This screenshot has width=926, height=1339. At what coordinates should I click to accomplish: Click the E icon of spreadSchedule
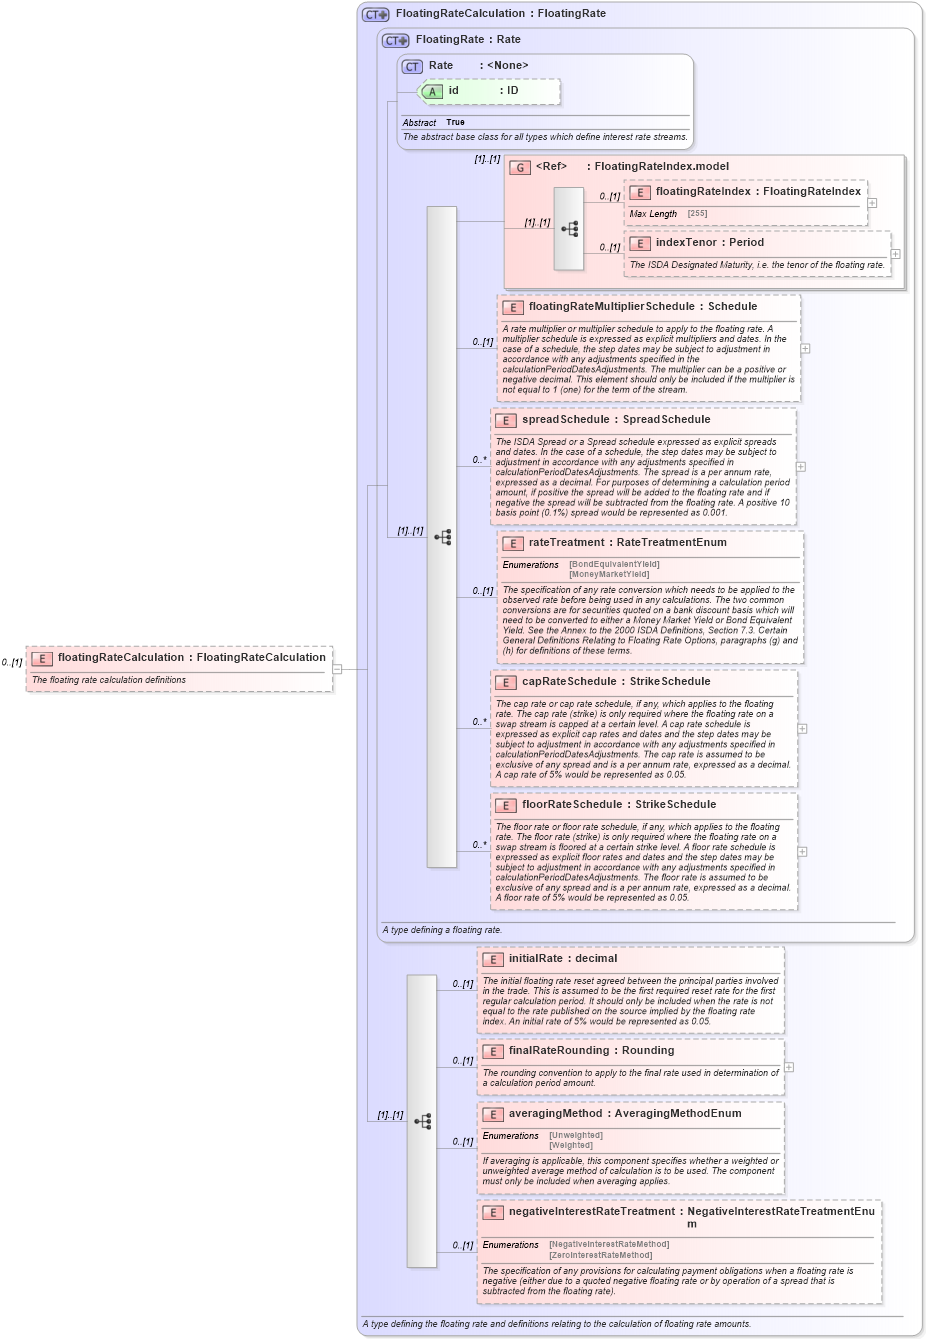coord(506,420)
